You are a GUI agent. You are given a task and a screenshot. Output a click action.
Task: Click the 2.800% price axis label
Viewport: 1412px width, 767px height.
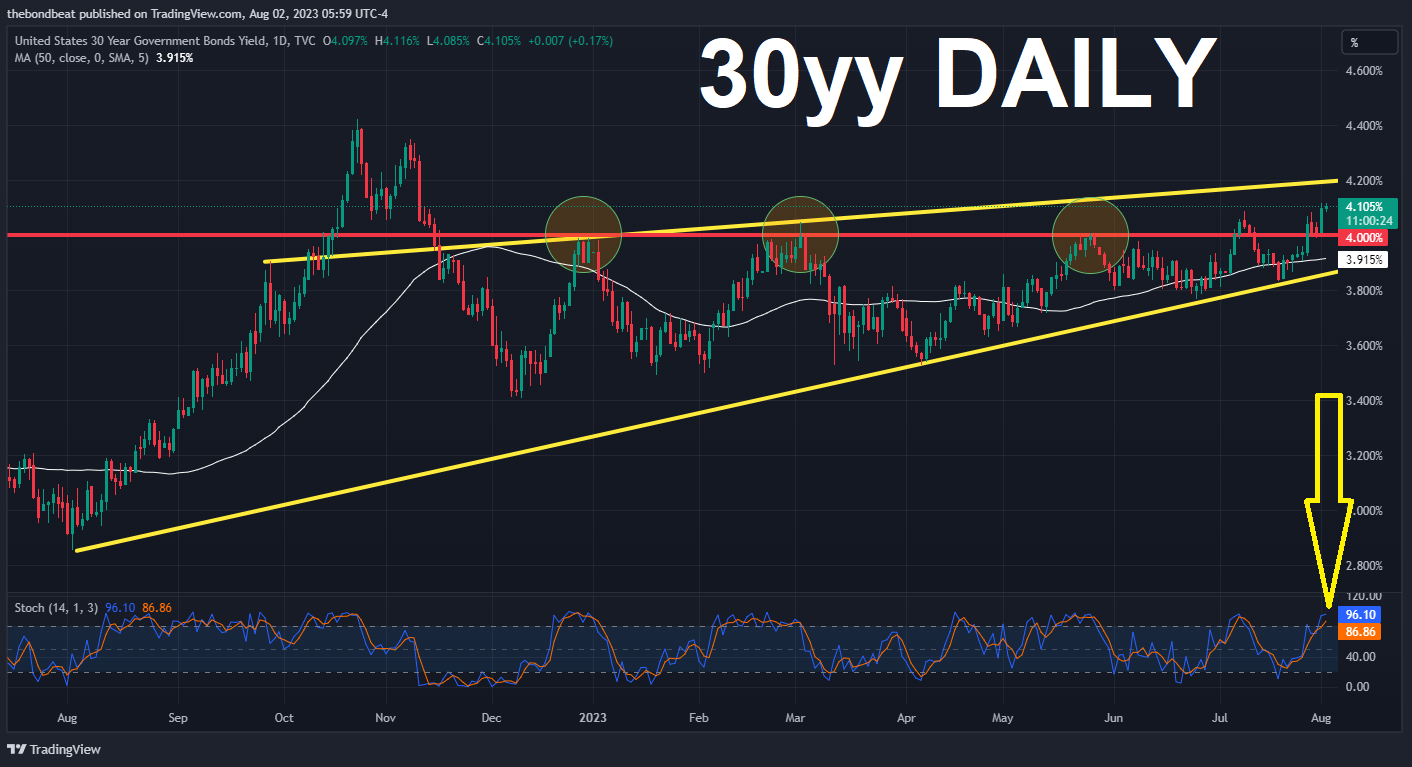(x=1364, y=566)
